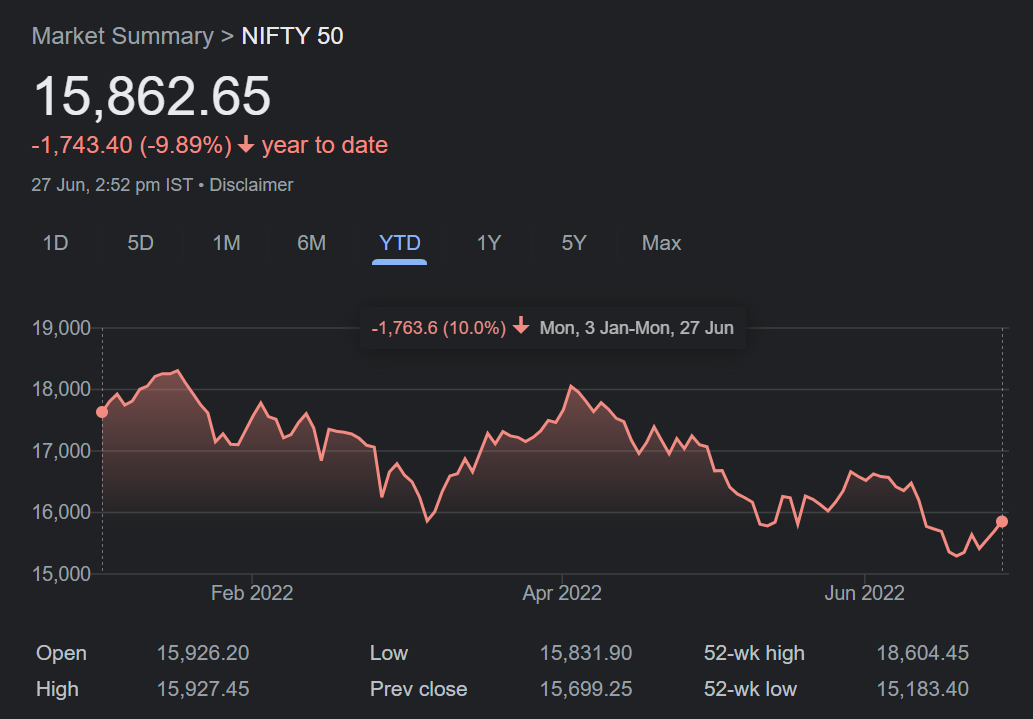Click the chart start point marker on 3 Jan

coord(102,412)
